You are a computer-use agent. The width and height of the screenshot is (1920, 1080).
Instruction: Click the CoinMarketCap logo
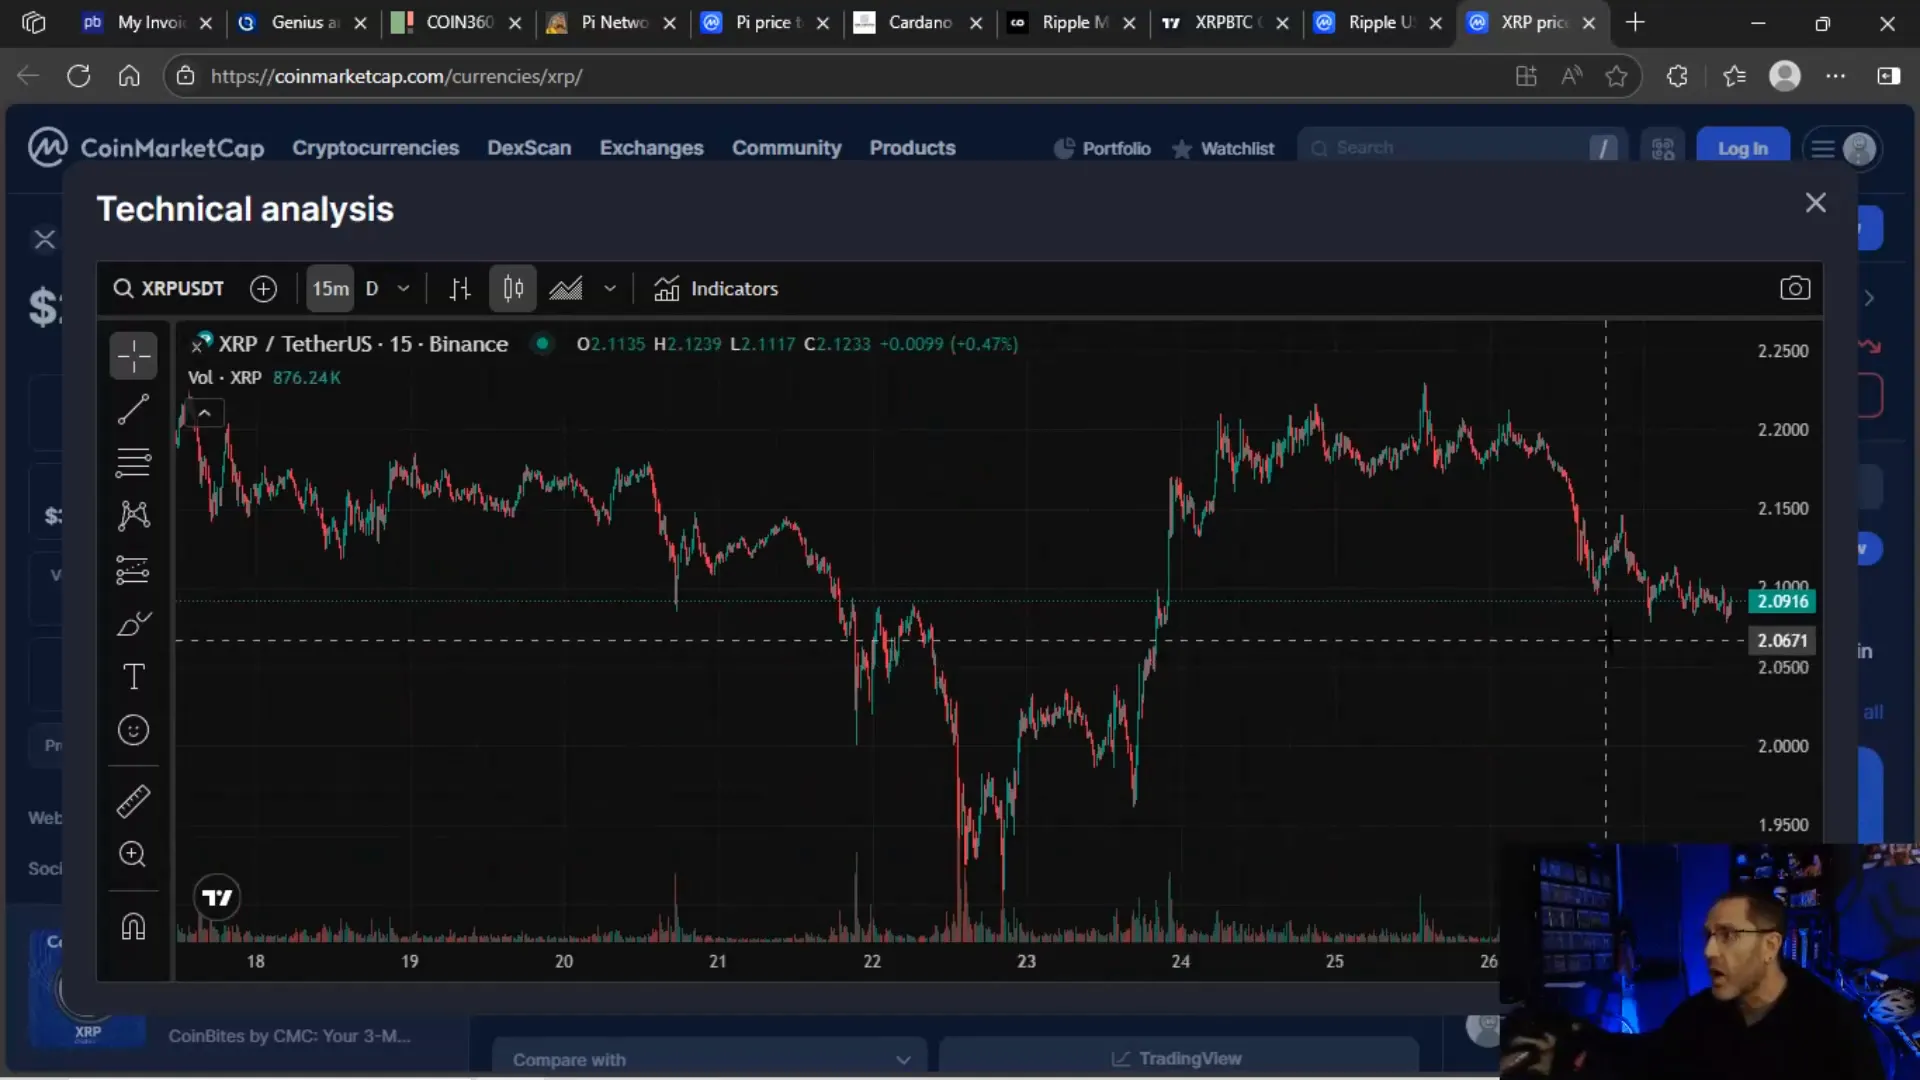pos(146,148)
